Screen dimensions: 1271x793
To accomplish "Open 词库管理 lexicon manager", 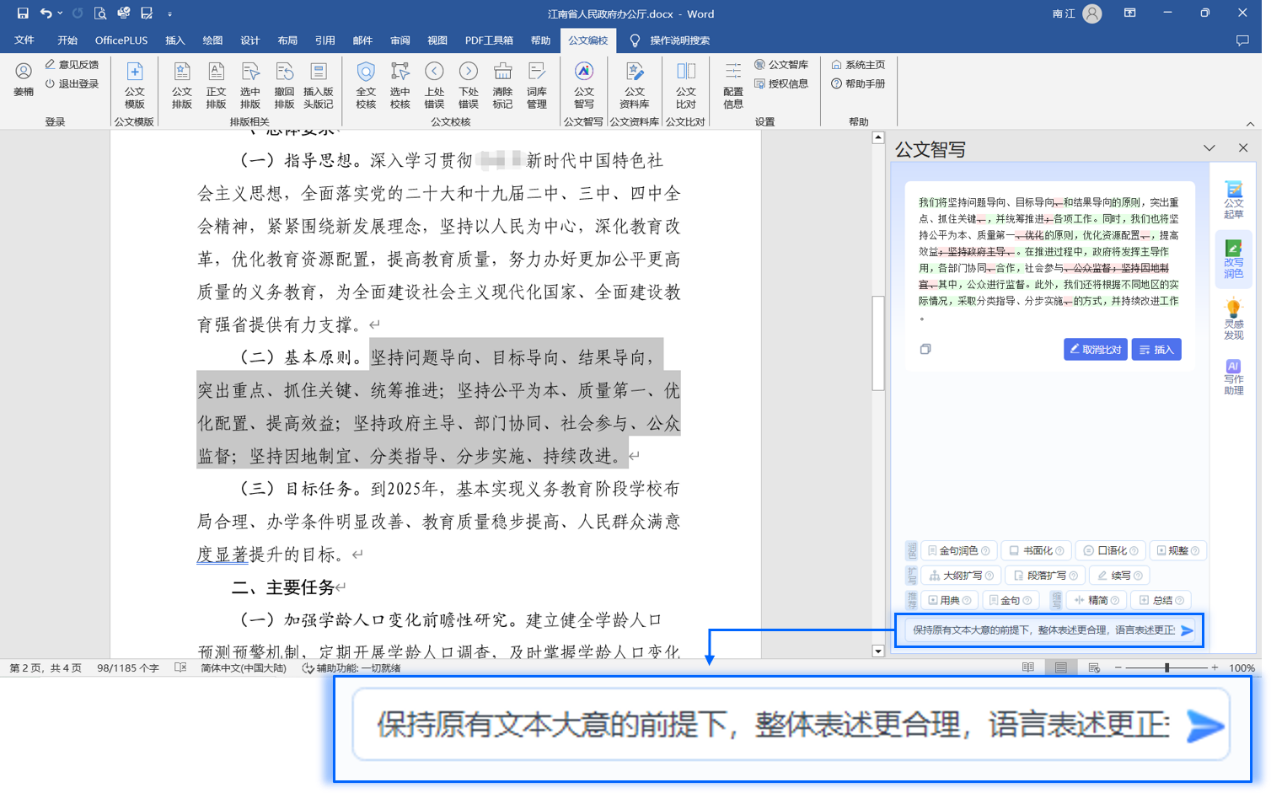I will click(x=537, y=84).
